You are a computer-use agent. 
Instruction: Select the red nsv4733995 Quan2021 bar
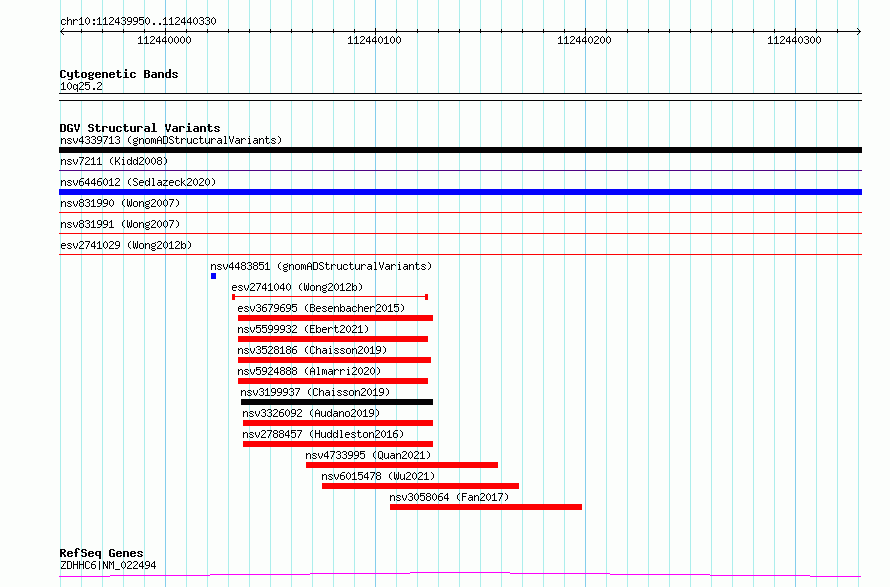click(402, 465)
